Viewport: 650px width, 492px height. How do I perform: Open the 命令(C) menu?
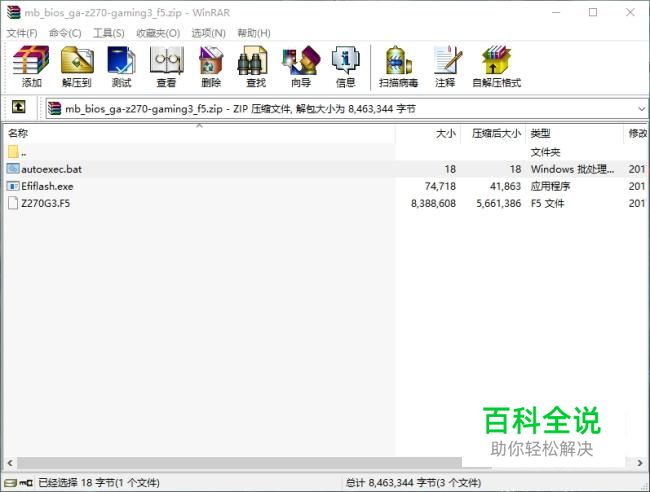pos(65,33)
